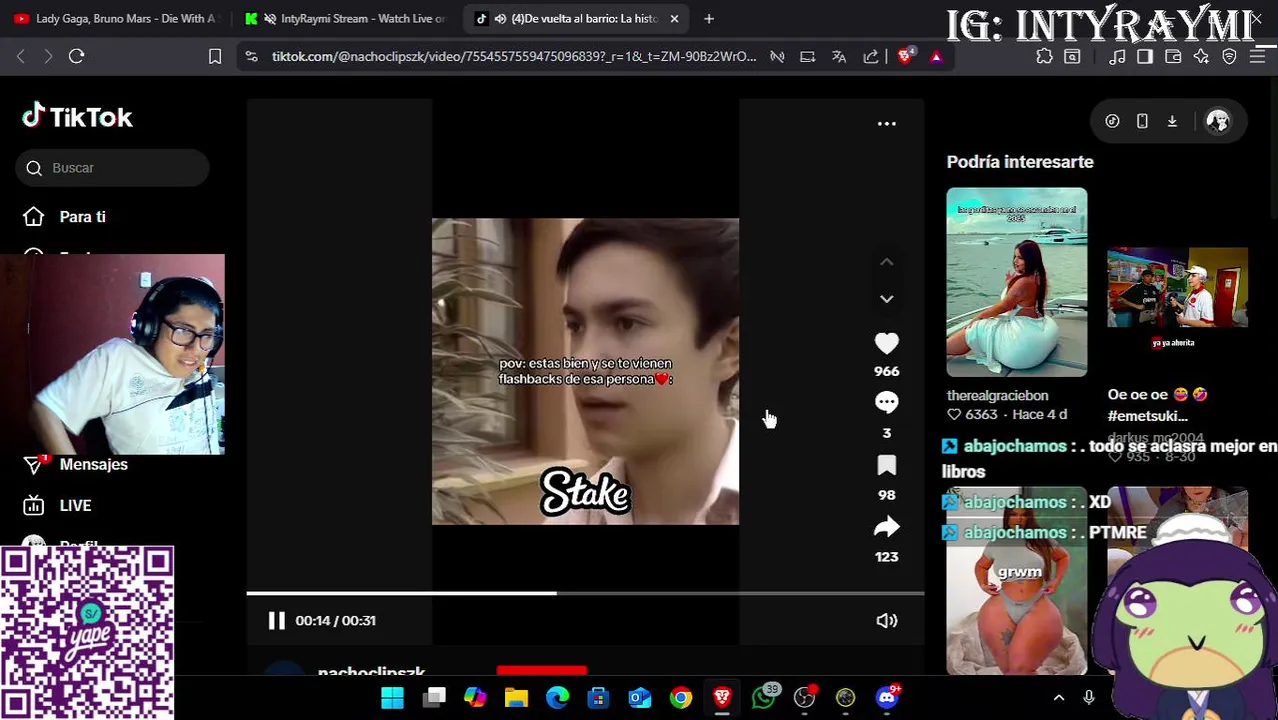Open Brave Rewards triangle icon
1278x720 pixels.
pos(936,56)
